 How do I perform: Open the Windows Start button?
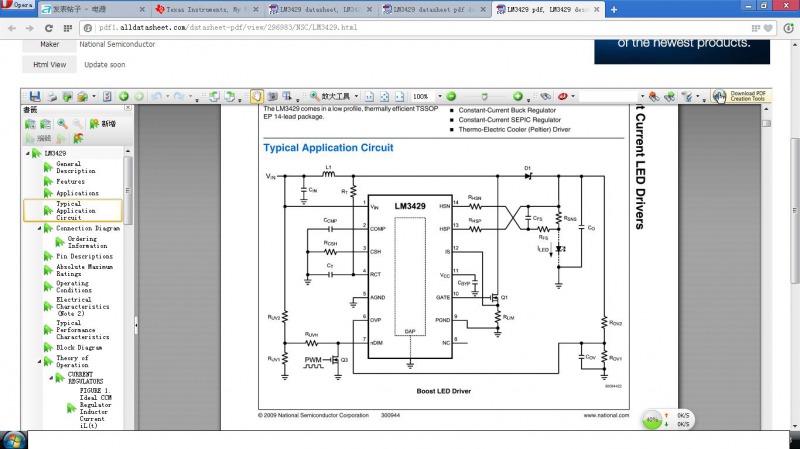tap(14, 440)
